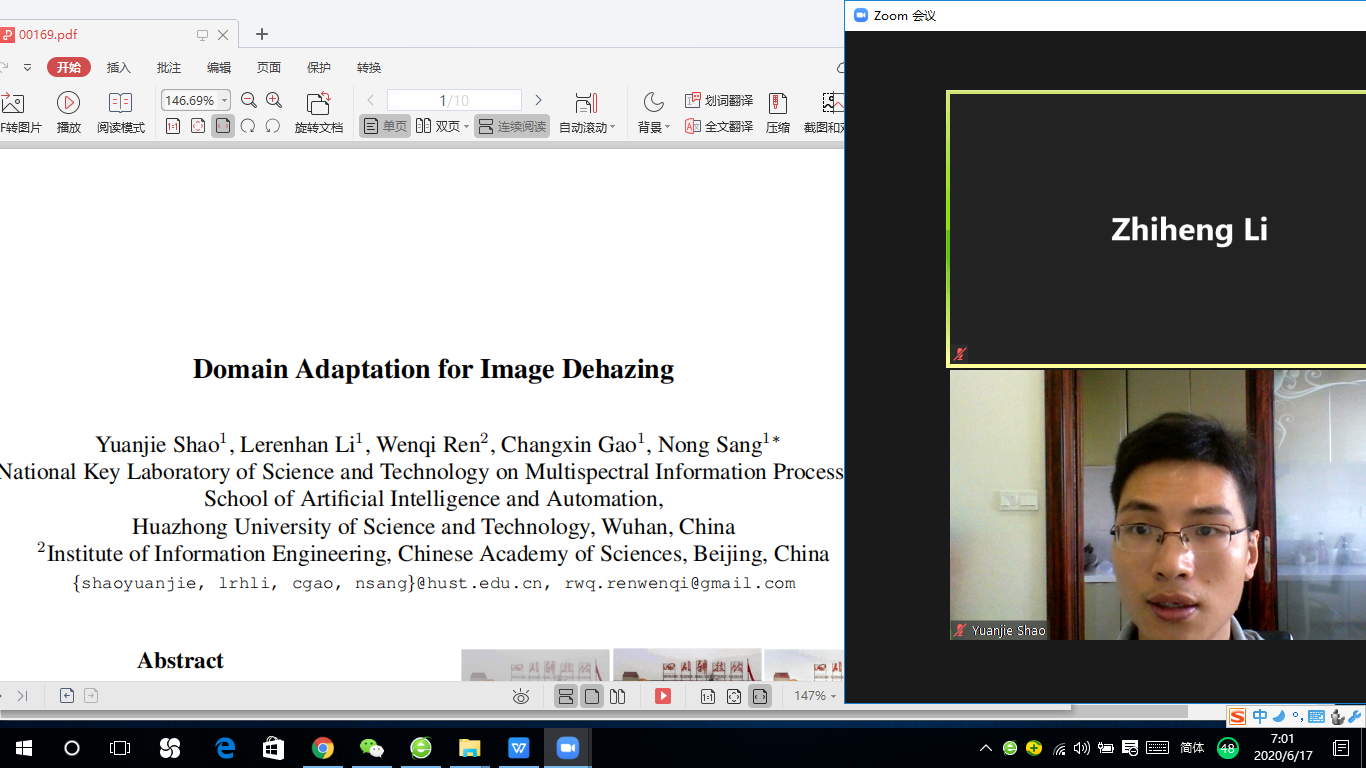The height and width of the screenshot is (768, 1366).
Task: Open the 插入 menu tab
Action: tap(119, 68)
